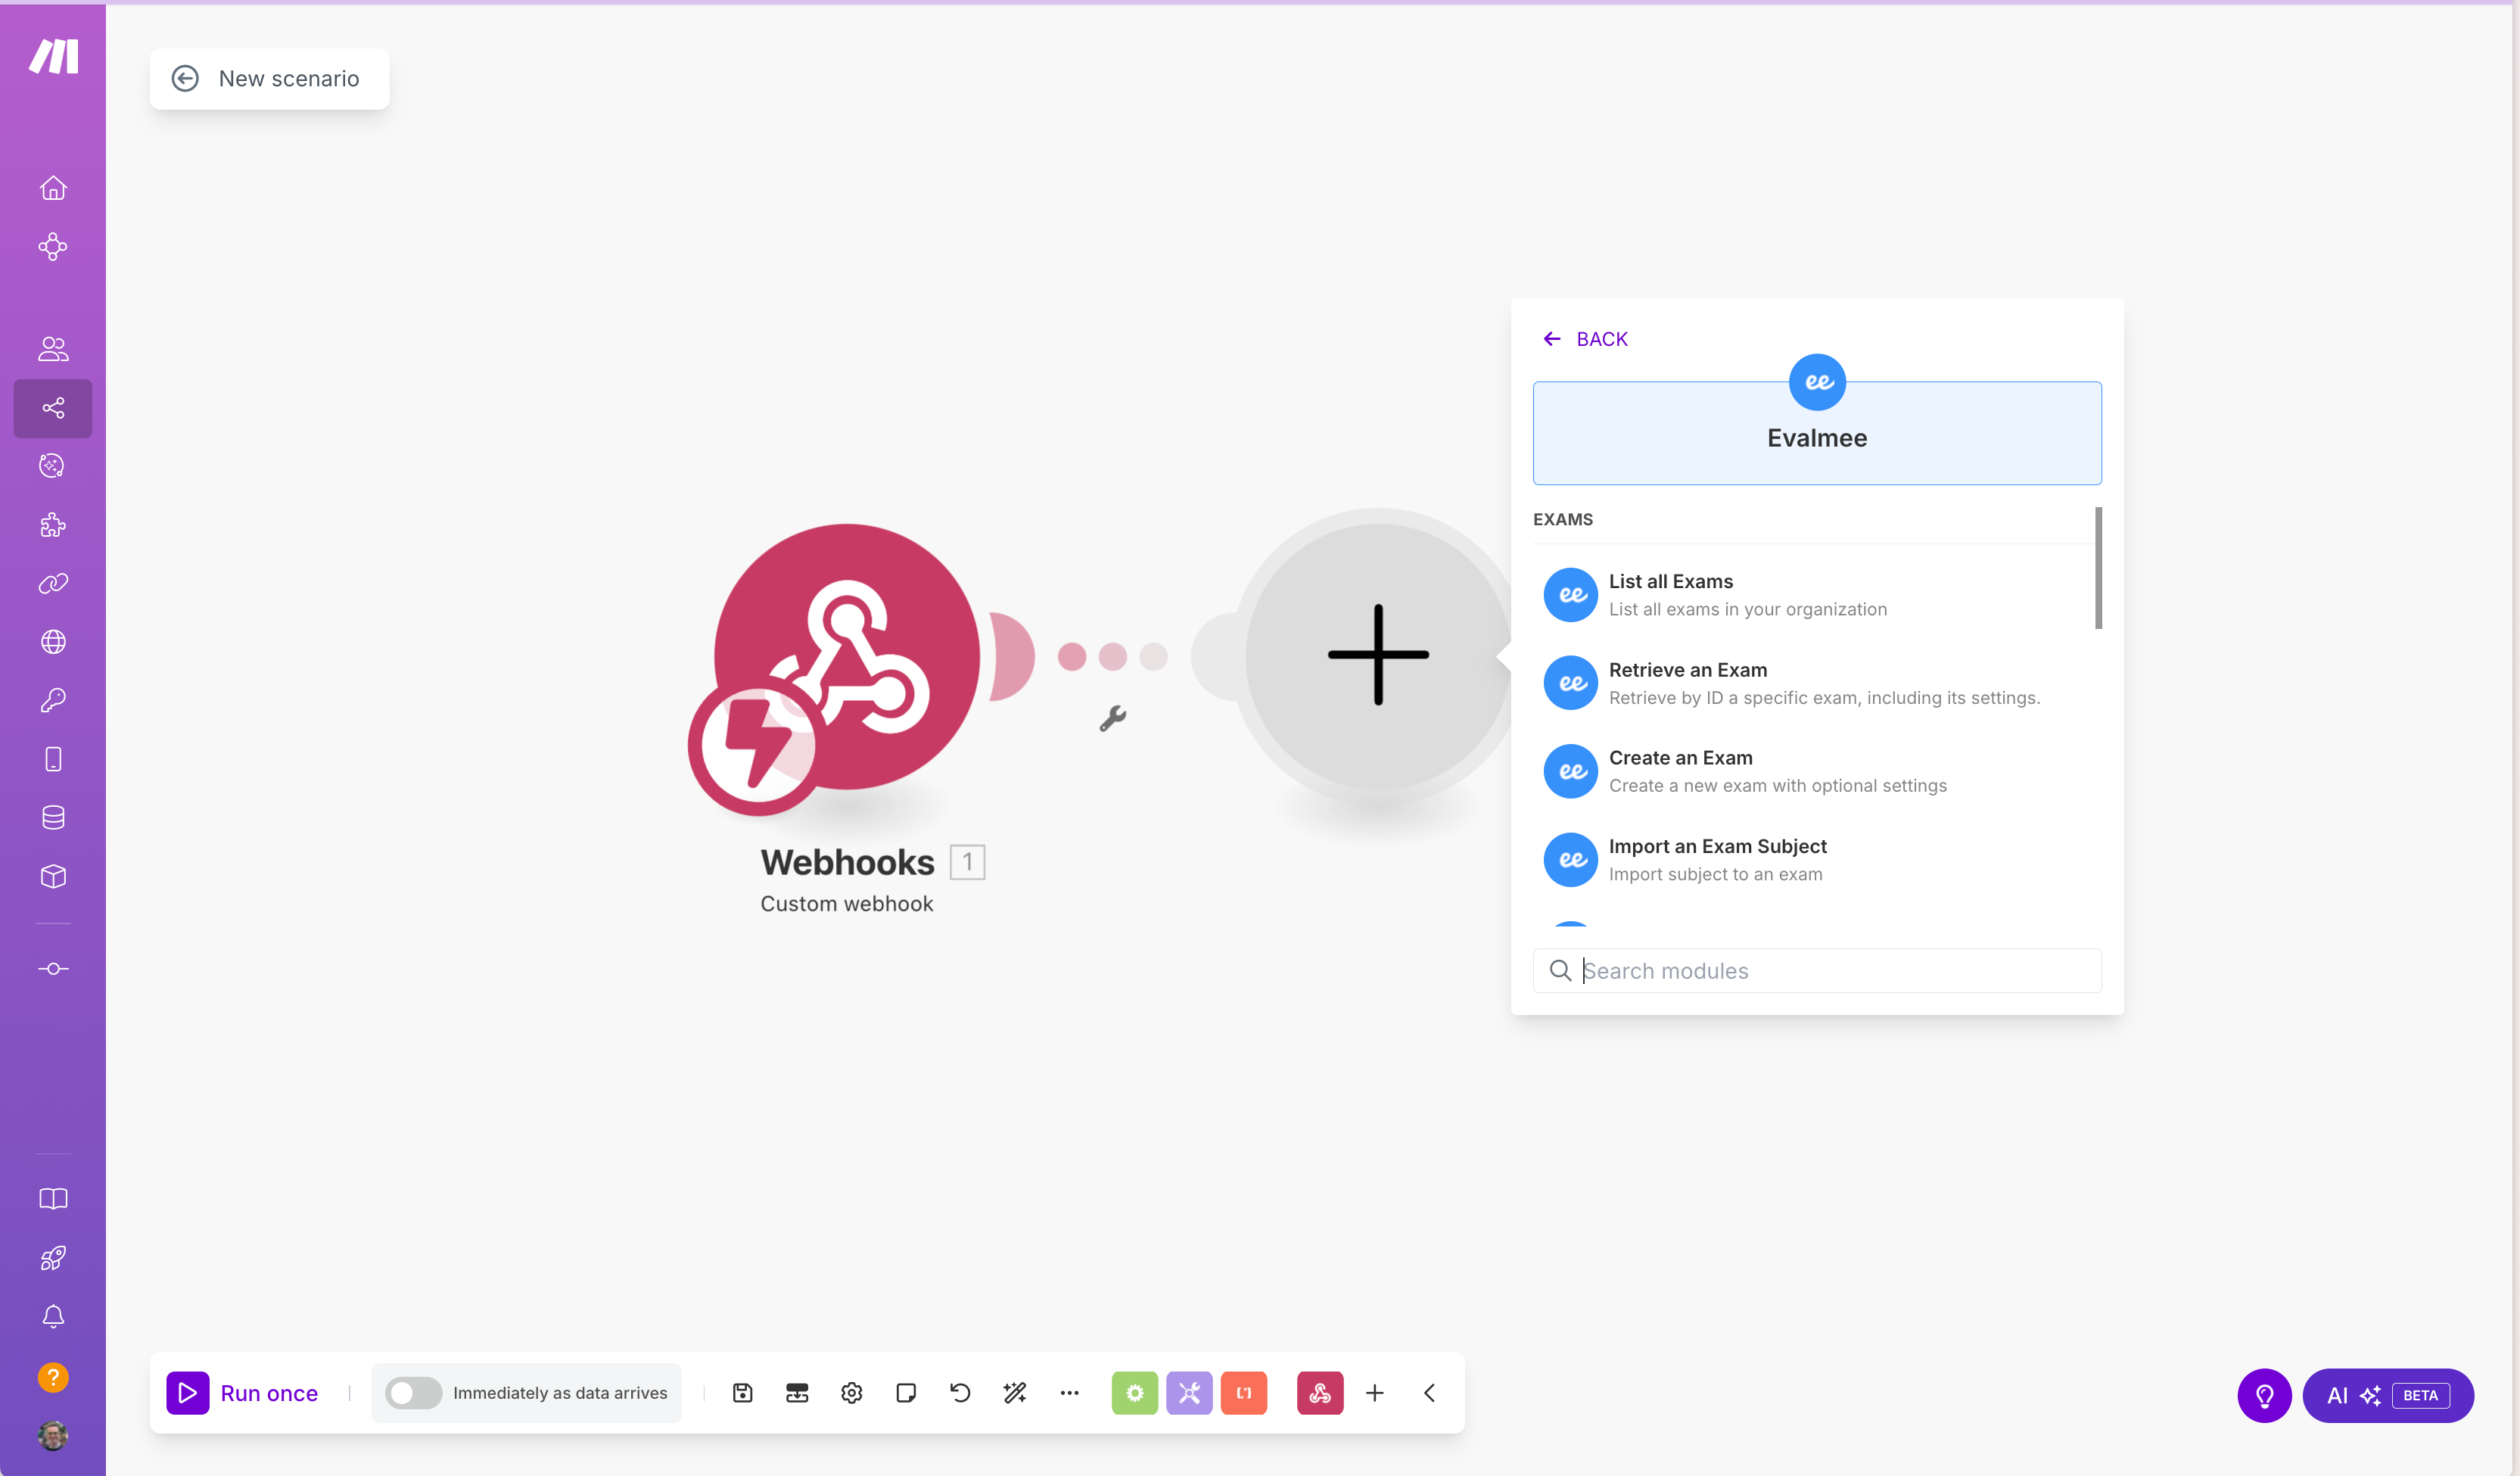Open the Team users icon in sidebar
The width and height of the screenshot is (2520, 1476).
tap(53, 349)
